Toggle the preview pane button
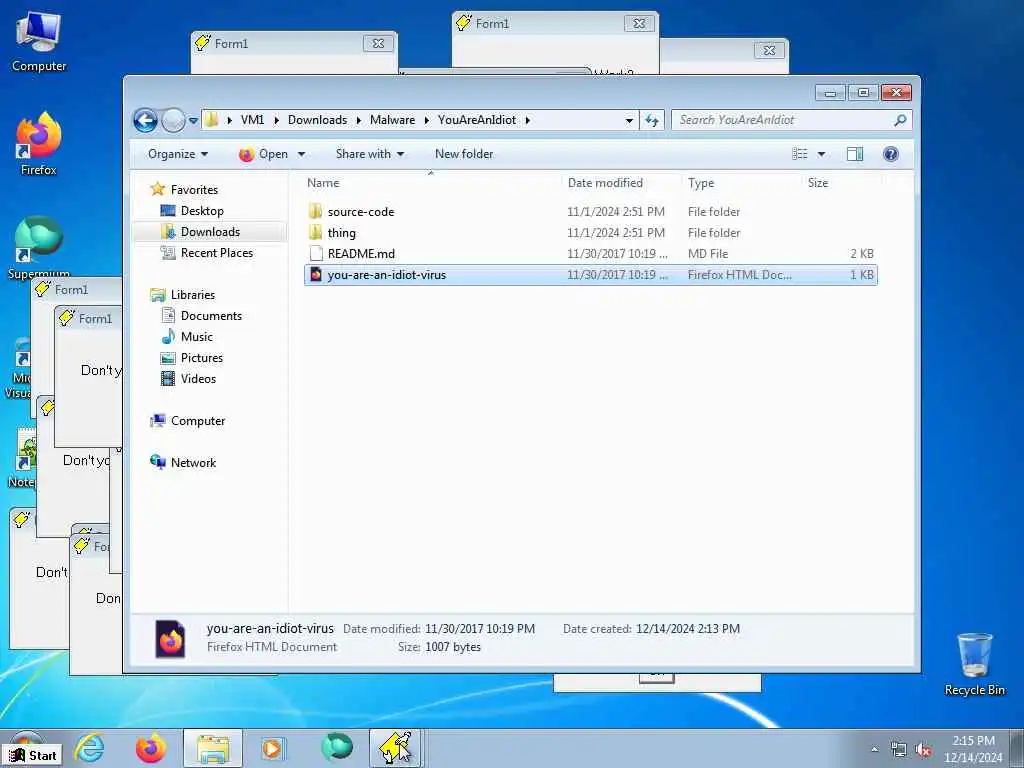 855,154
